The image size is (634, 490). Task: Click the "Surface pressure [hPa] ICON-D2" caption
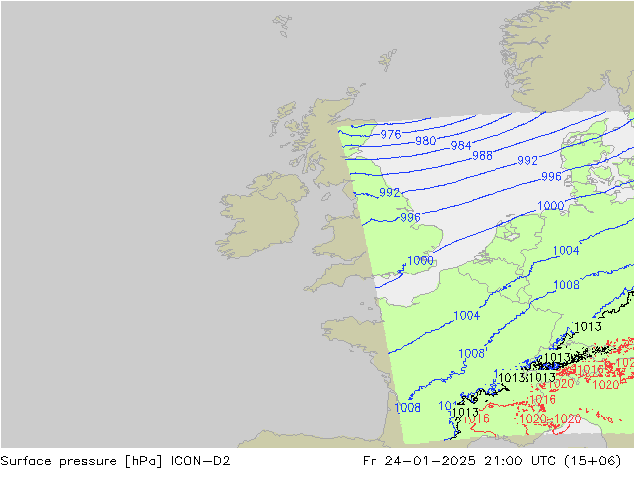pos(115,461)
